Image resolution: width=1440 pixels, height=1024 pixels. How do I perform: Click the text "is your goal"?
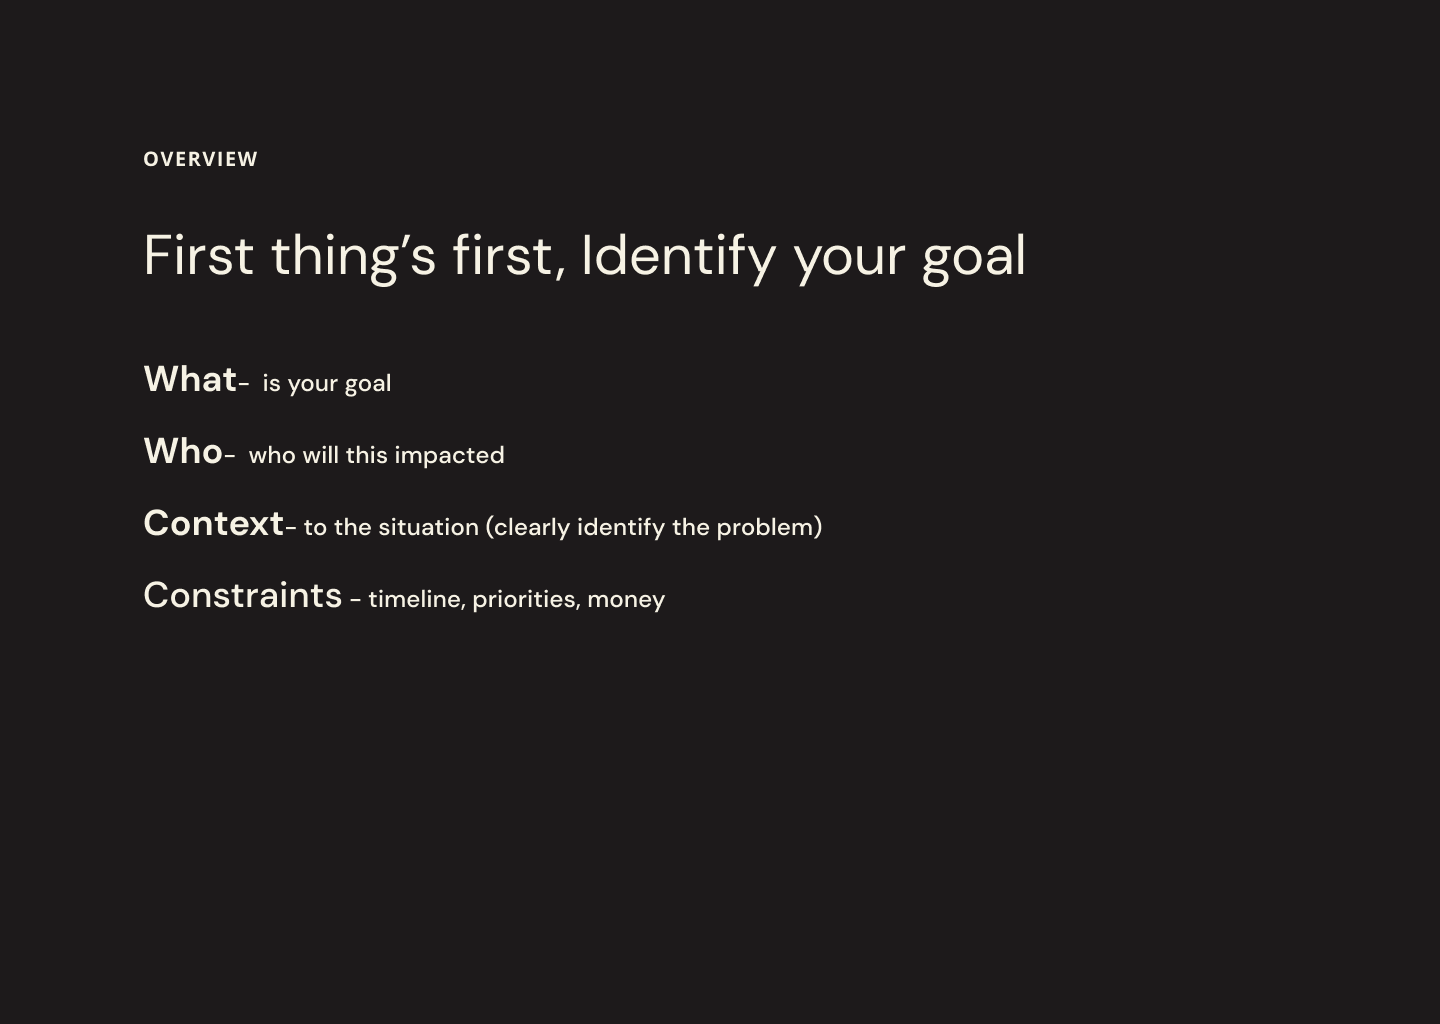tap(327, 383)
